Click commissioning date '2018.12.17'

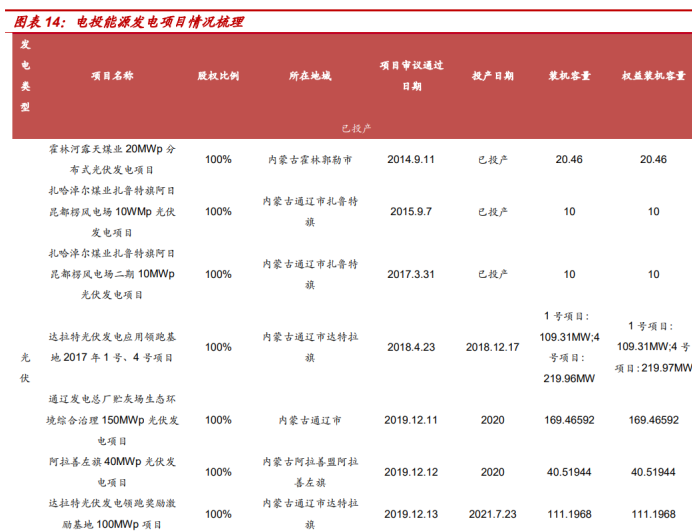point(493,347)
